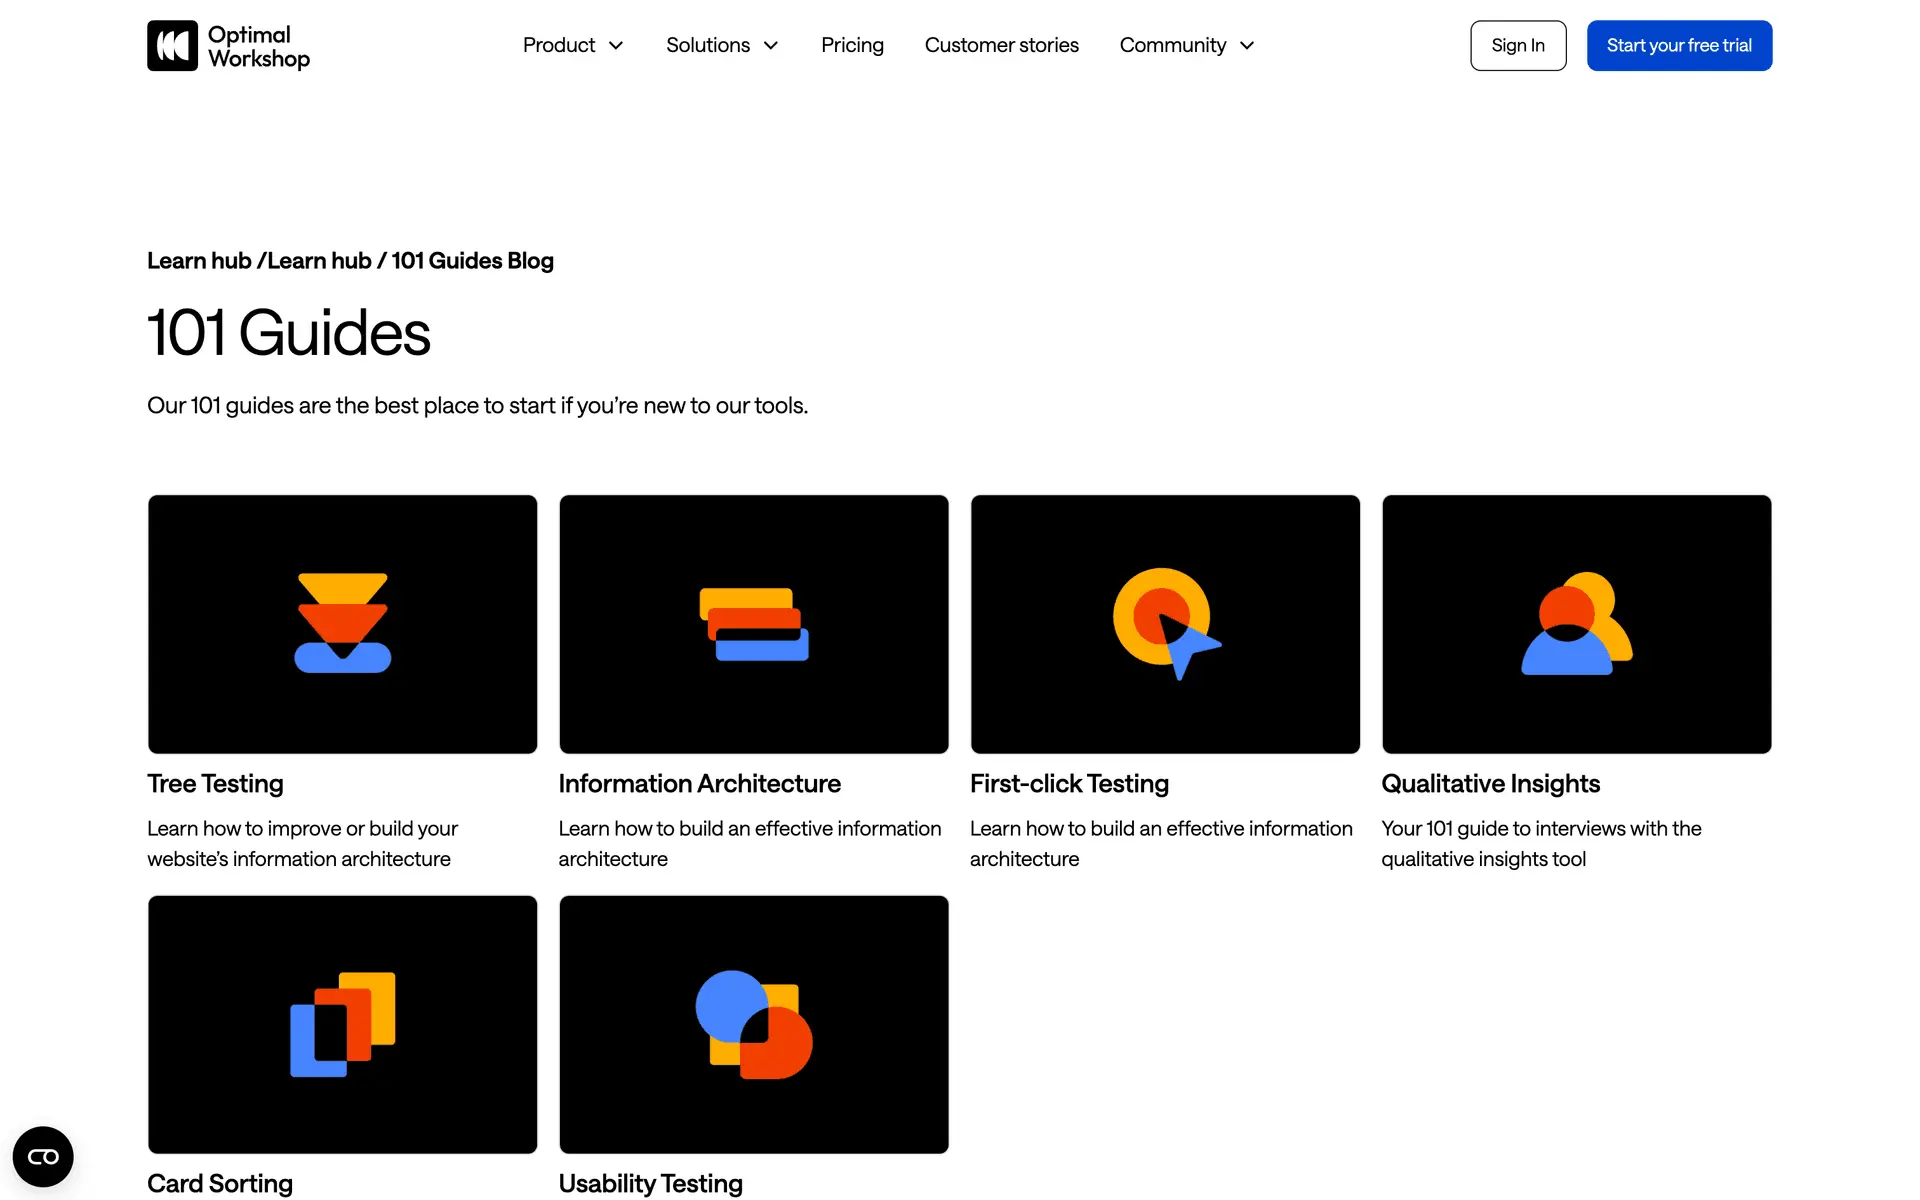
Task: Click the Optimal Workshop logo icon
Action: pyautogui.click(x=172, y=46)
